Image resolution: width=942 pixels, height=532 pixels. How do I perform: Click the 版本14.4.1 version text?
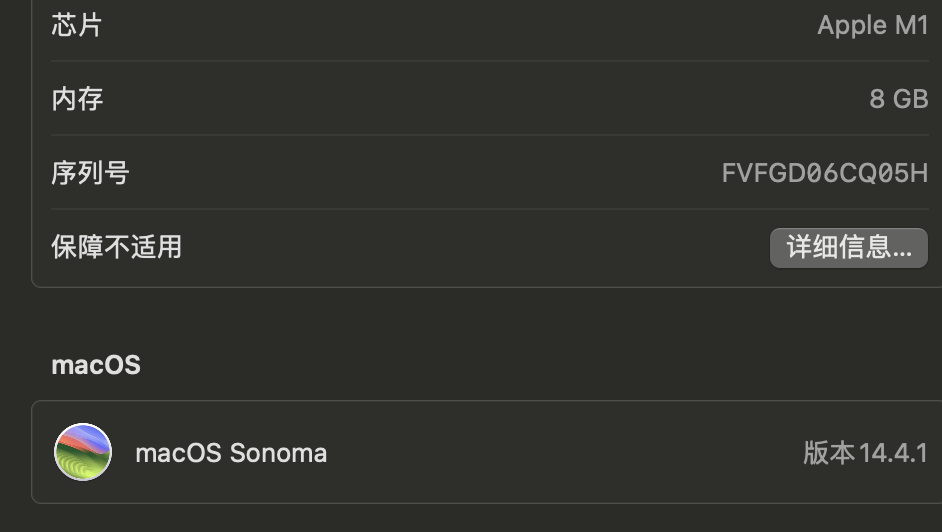[865, 453]
